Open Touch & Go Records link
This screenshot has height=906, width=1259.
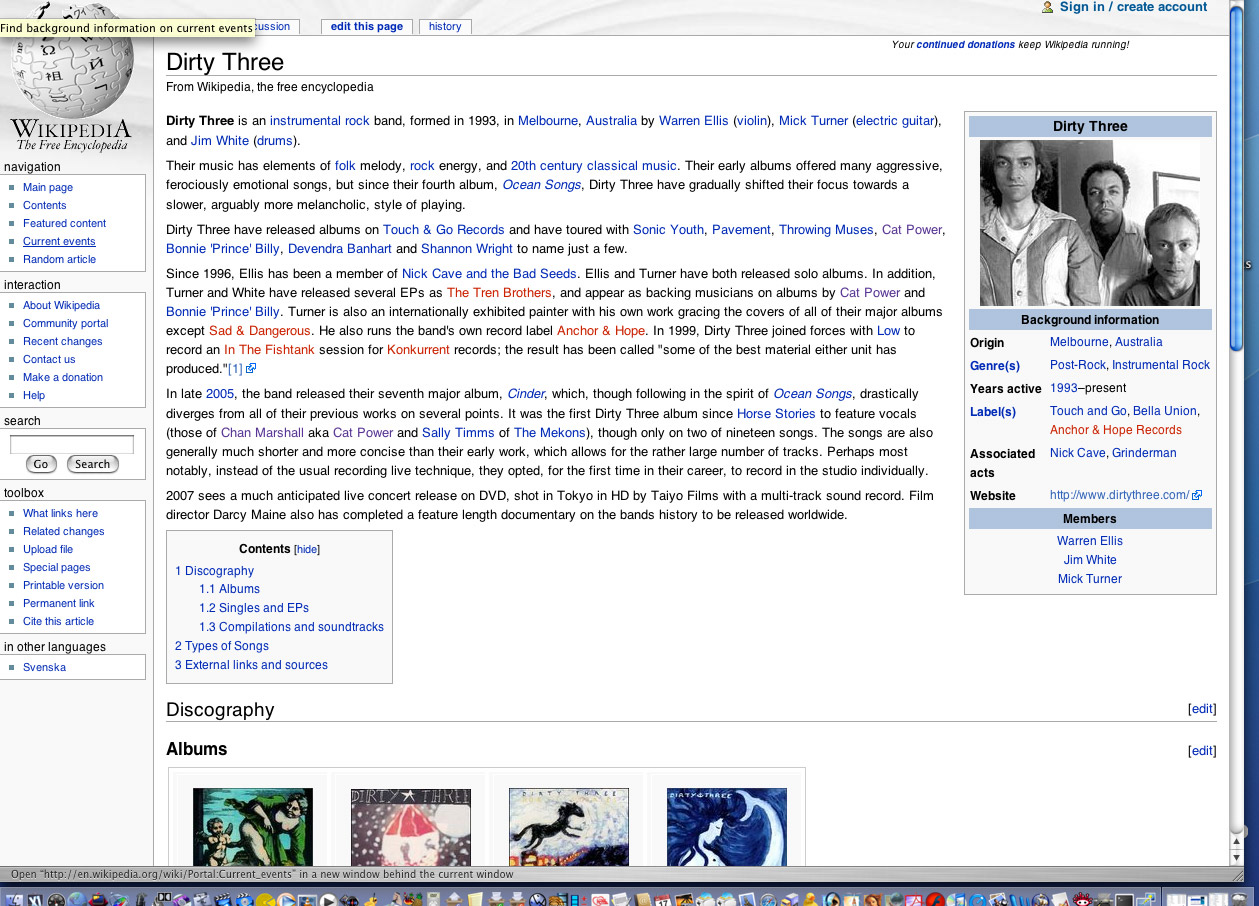444,230
